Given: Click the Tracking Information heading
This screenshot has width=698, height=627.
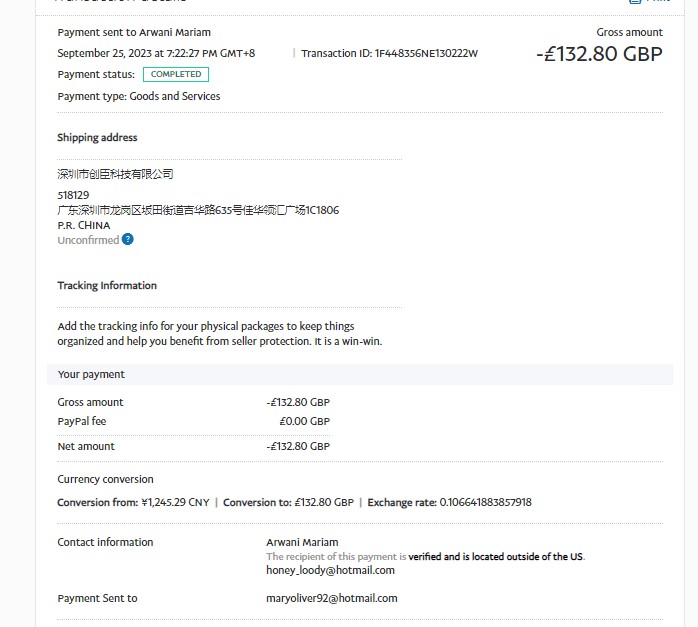Looking at the screenshot, I should coord(107,286).
